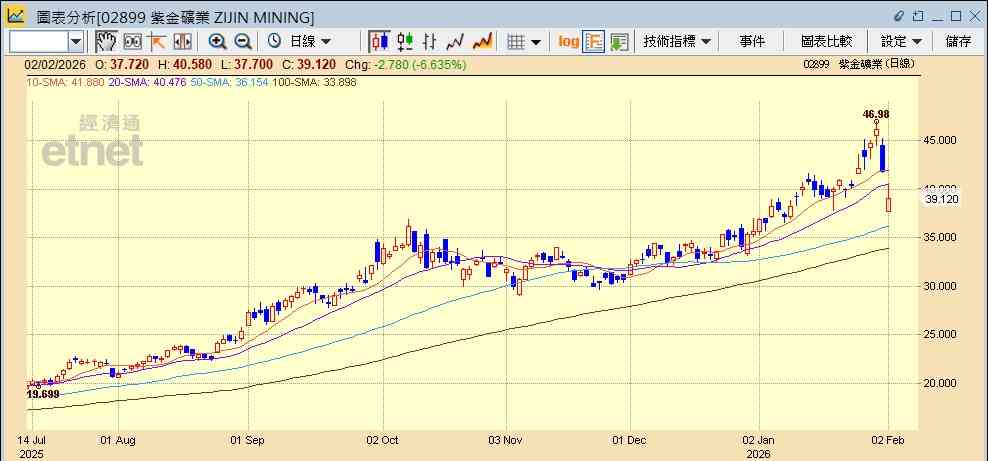
Task: Select the OHLC bar chart style
Action: tap(430, 42)
